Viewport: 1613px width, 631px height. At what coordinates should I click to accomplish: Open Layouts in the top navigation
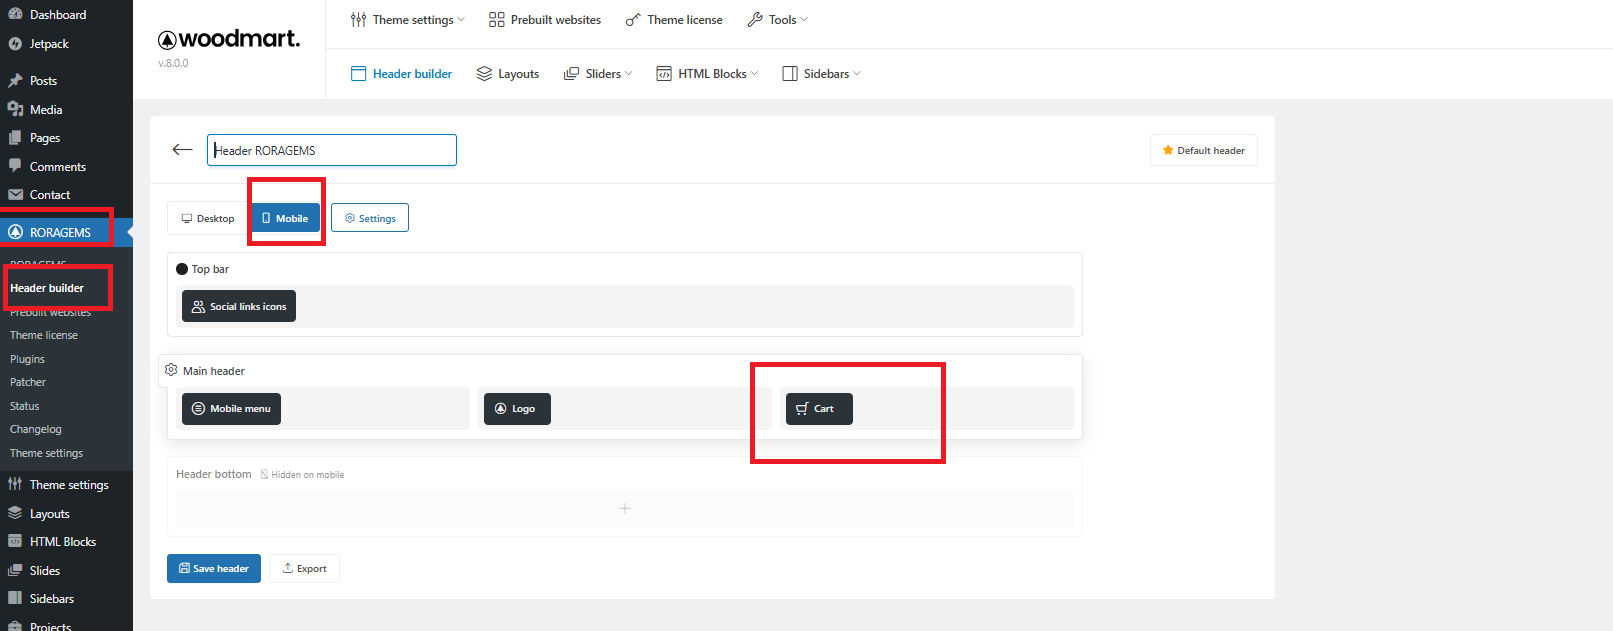[508, 74]
